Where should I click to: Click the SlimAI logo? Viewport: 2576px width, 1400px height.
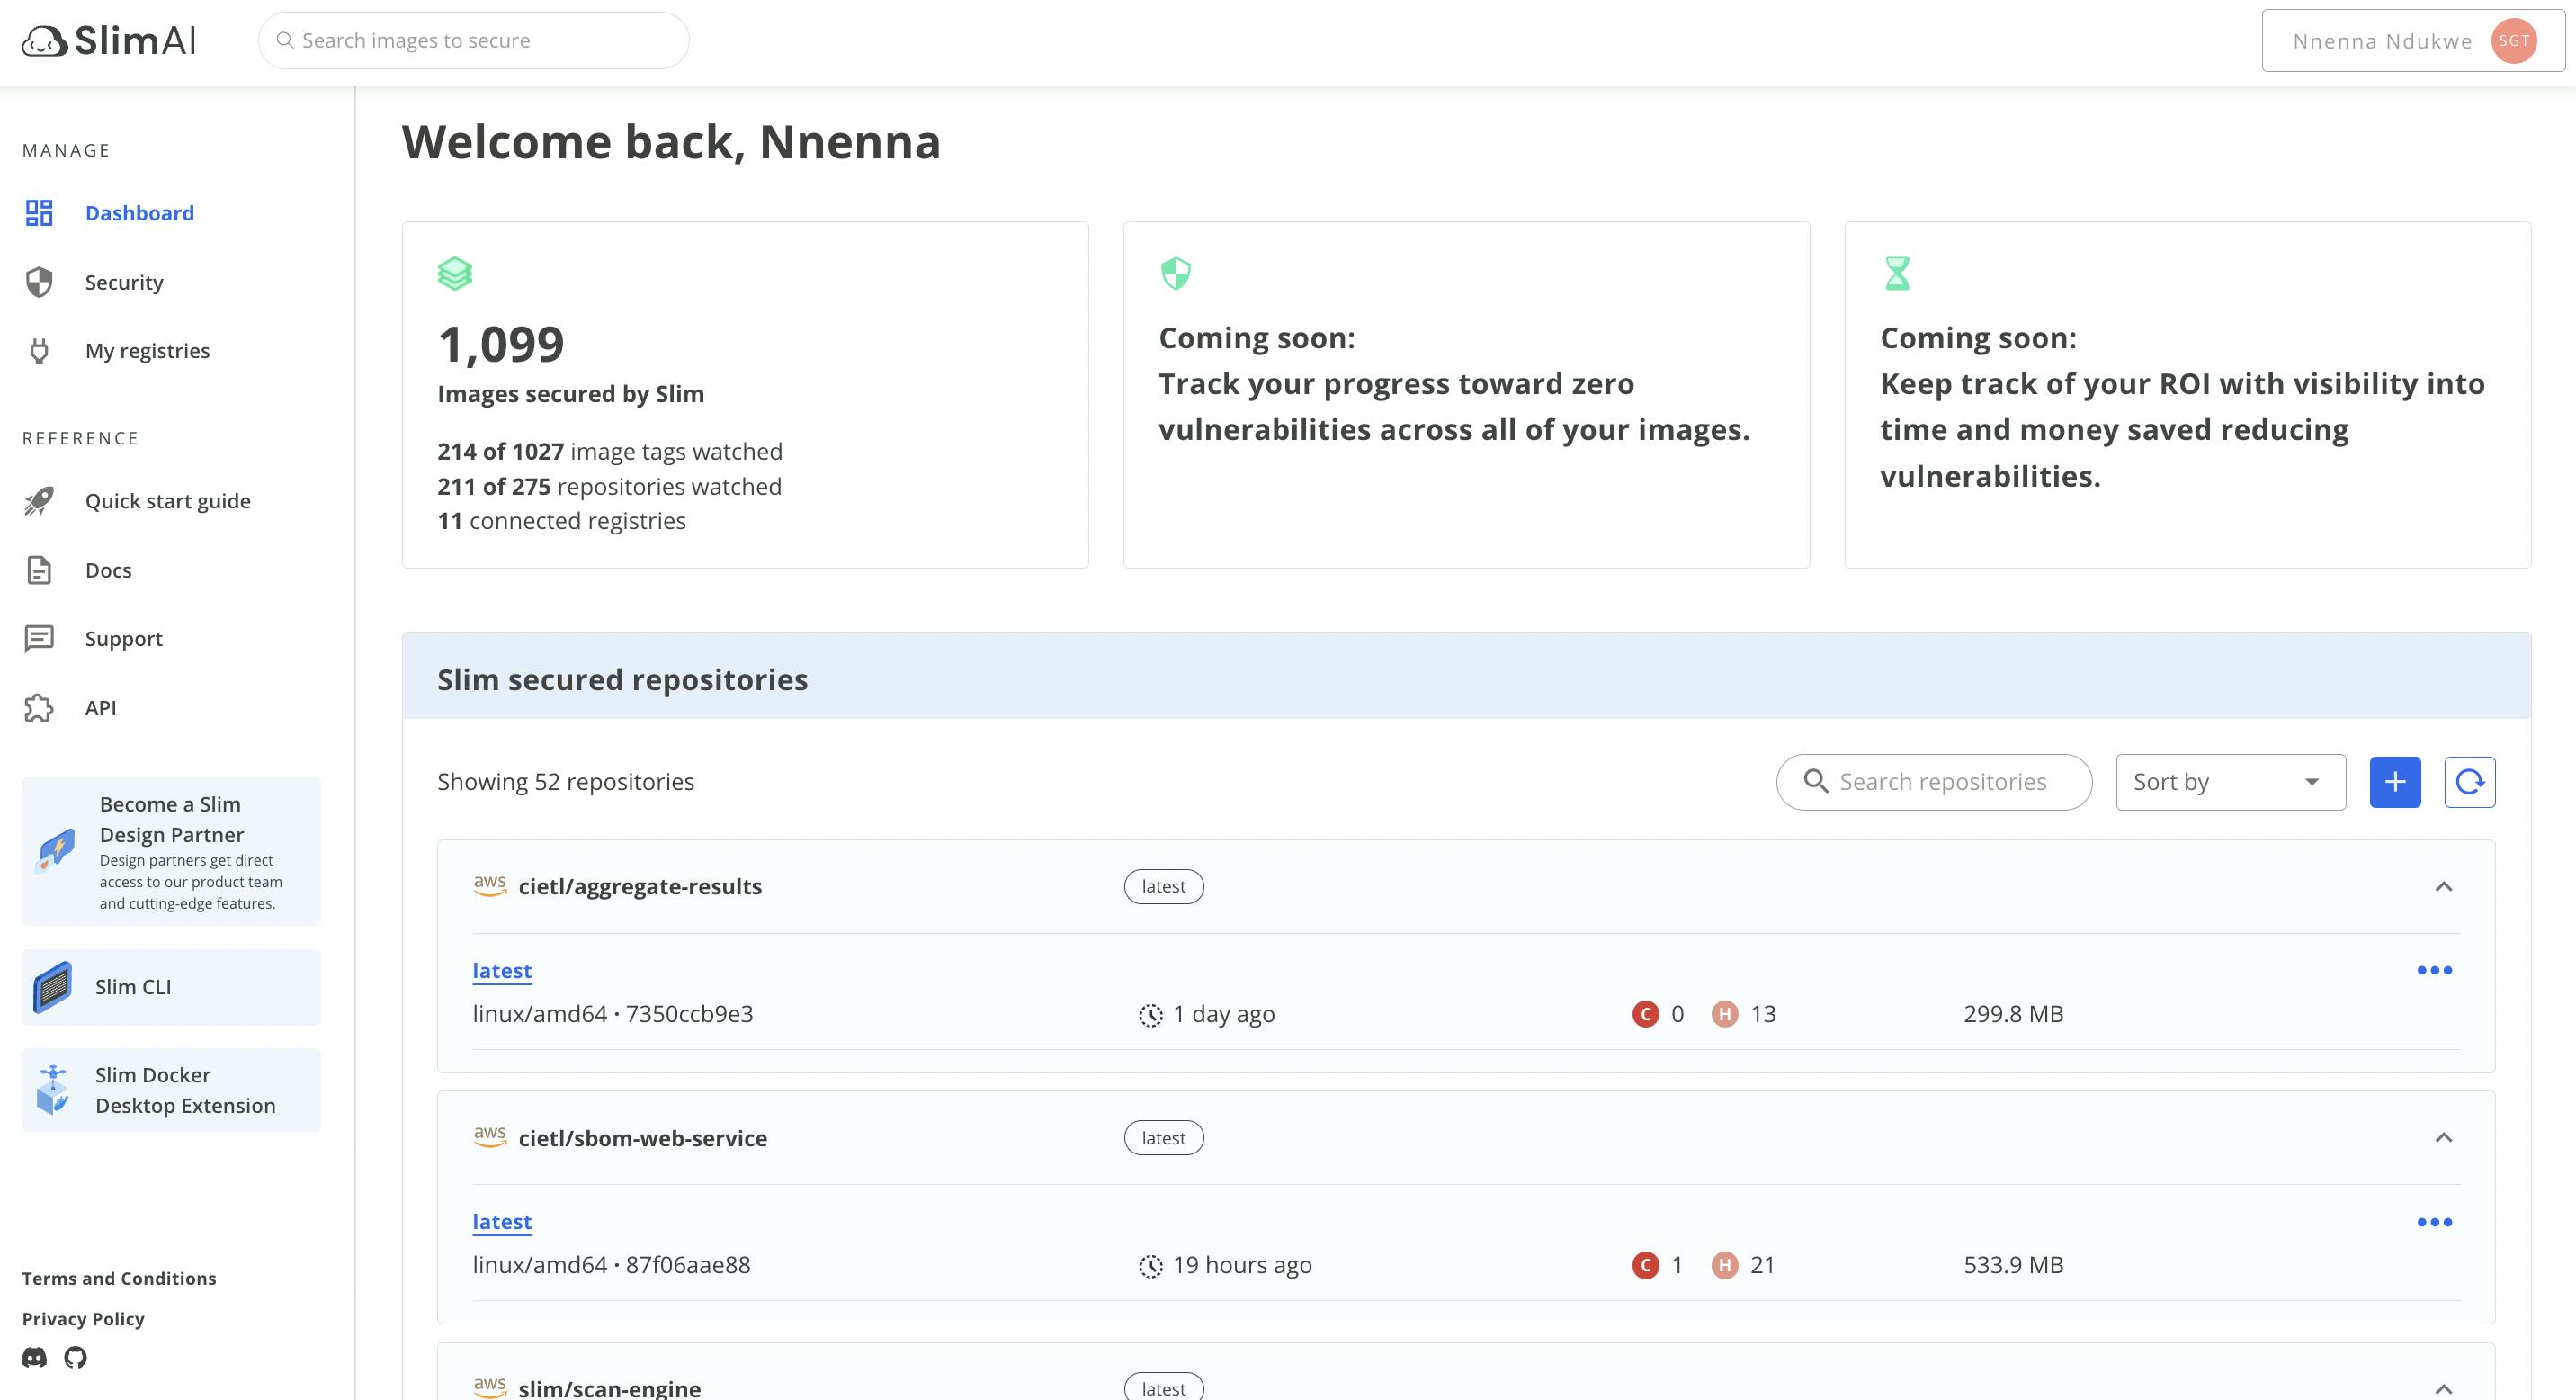point(109,41)
